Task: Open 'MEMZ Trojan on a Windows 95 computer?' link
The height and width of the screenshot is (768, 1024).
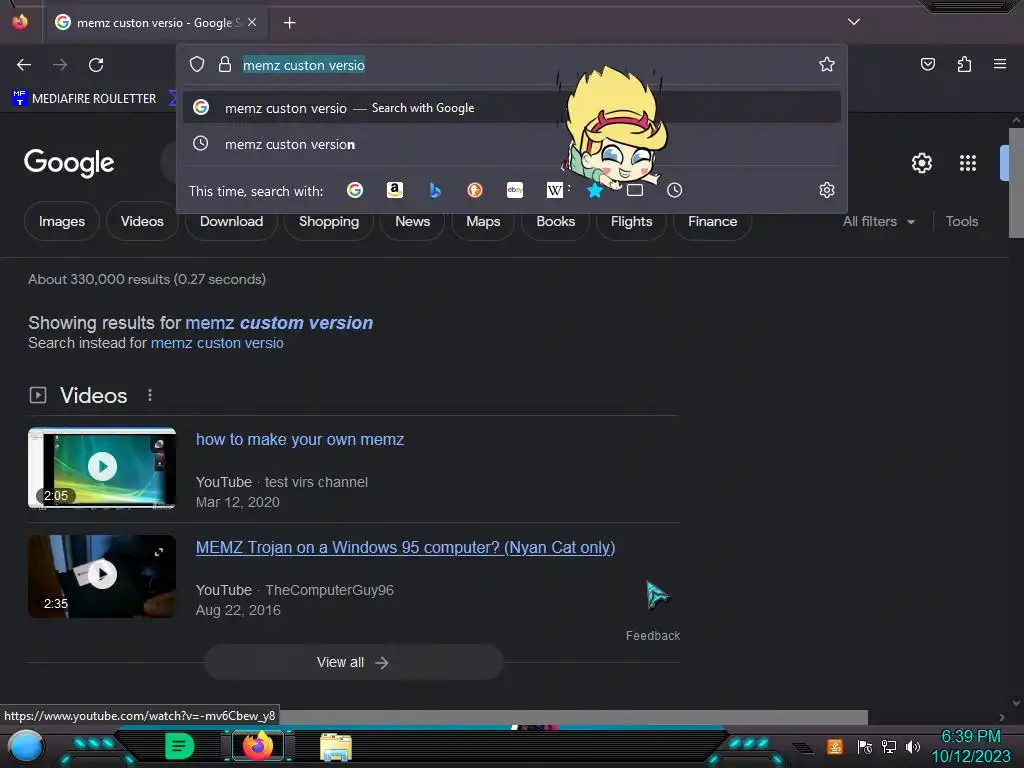Action: coord(406,547)
